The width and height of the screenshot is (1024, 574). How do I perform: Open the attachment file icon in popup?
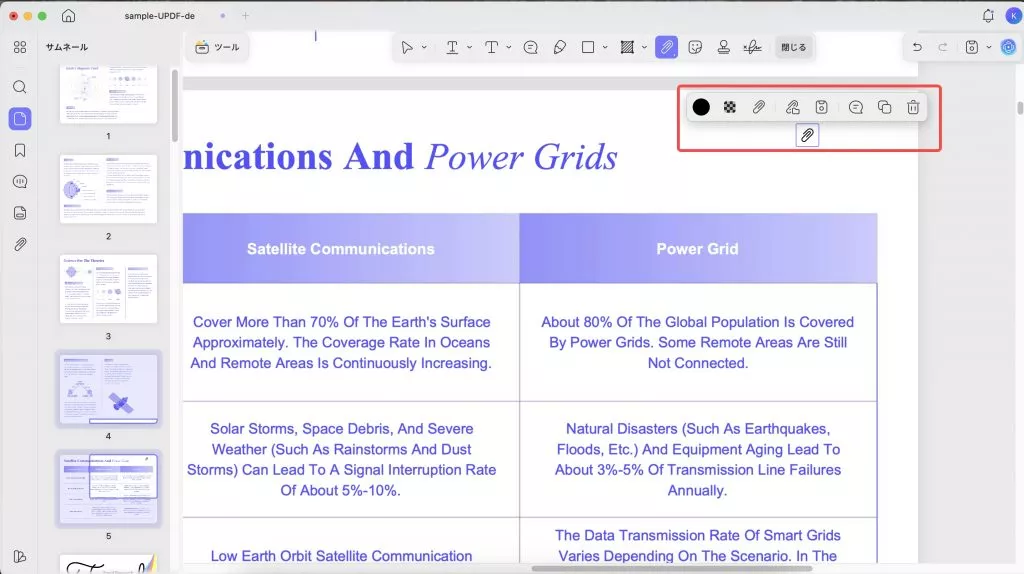pos(792,107)
